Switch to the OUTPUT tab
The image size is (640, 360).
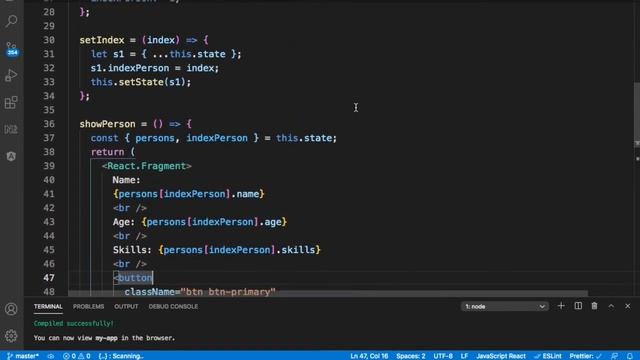coord(126,307)
